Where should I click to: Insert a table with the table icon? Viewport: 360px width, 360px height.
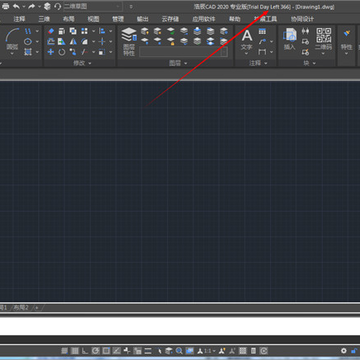point(262,31)
